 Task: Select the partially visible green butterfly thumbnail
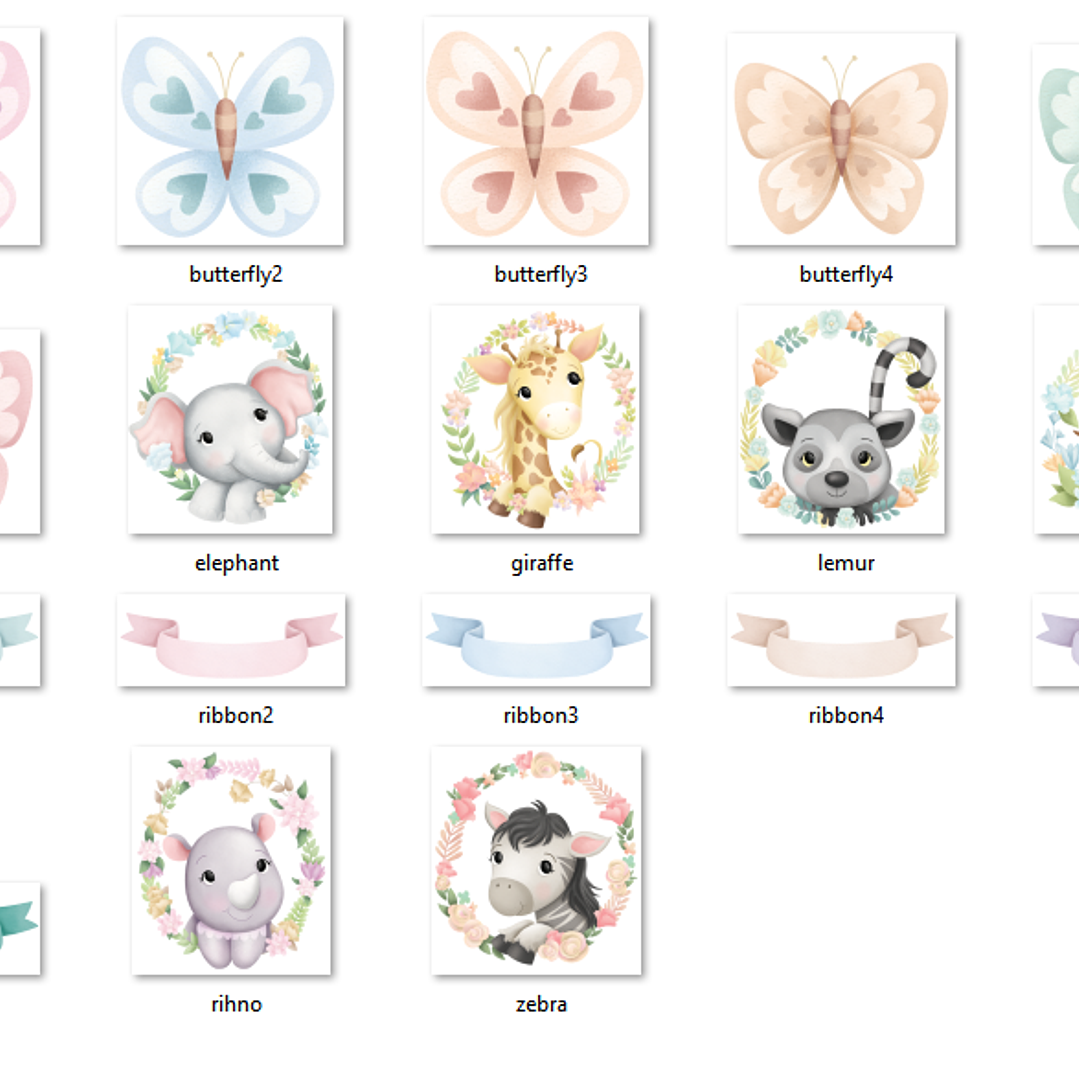pos(1056,145)
